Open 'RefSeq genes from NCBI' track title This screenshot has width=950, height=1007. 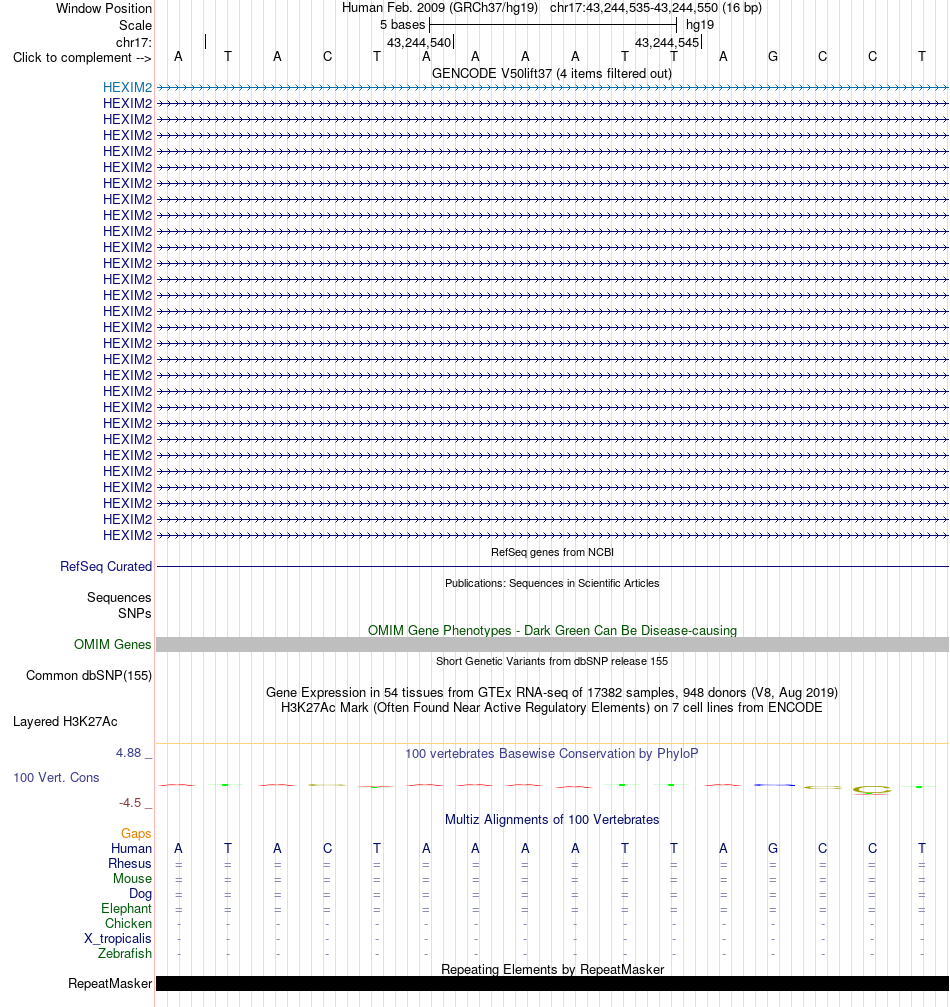[552, 552]
